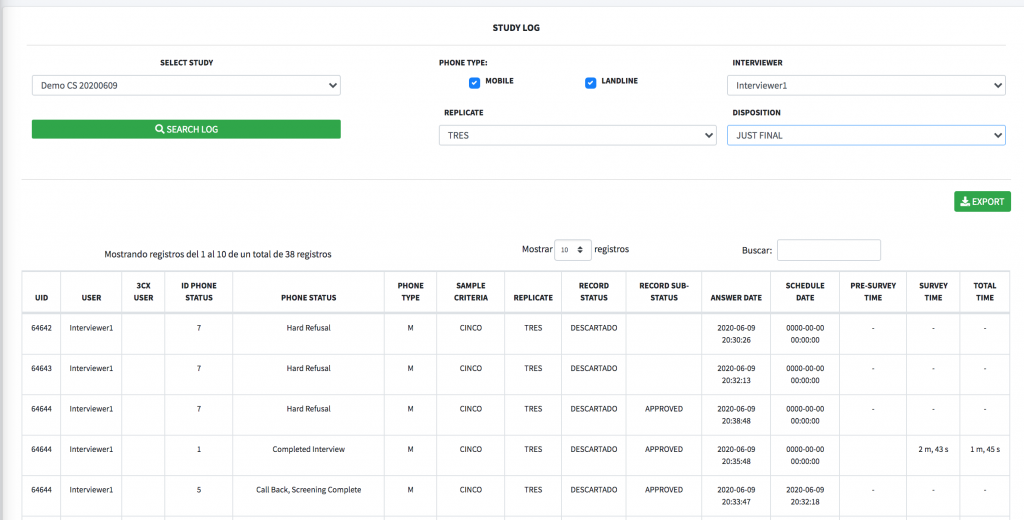Uncheck the Landline phone type checkbox
Image resolution: width=1024 pixels, height=520 pixels.
[x=590, y=83]
